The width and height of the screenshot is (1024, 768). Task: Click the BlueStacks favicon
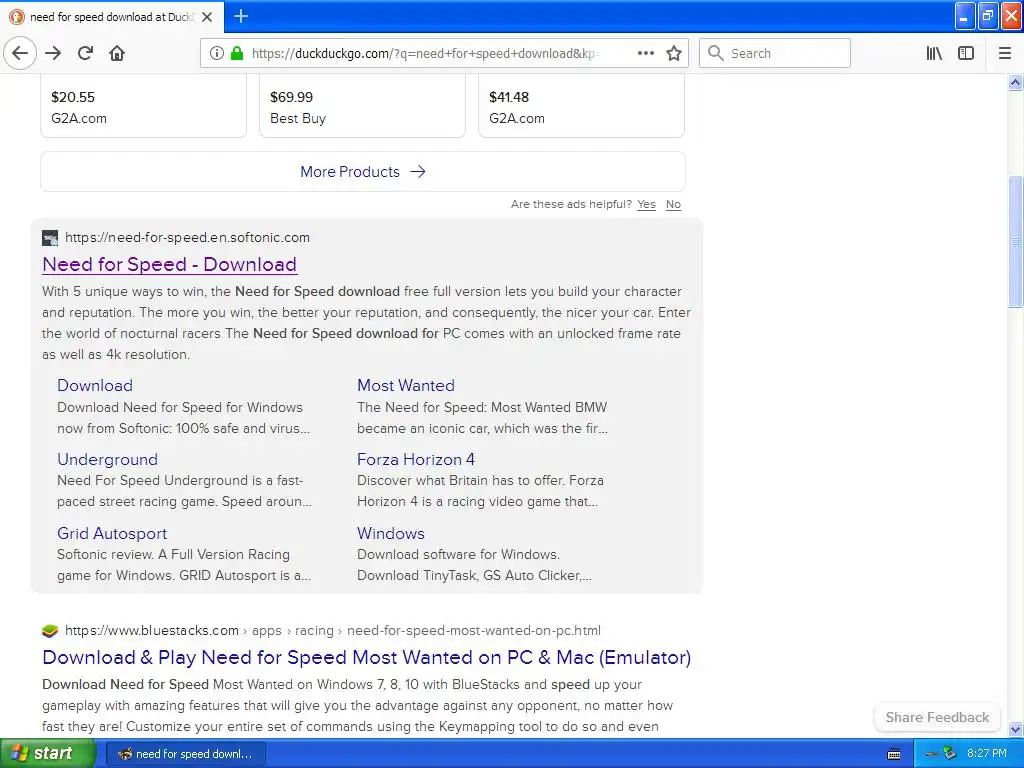coord(50,631)
